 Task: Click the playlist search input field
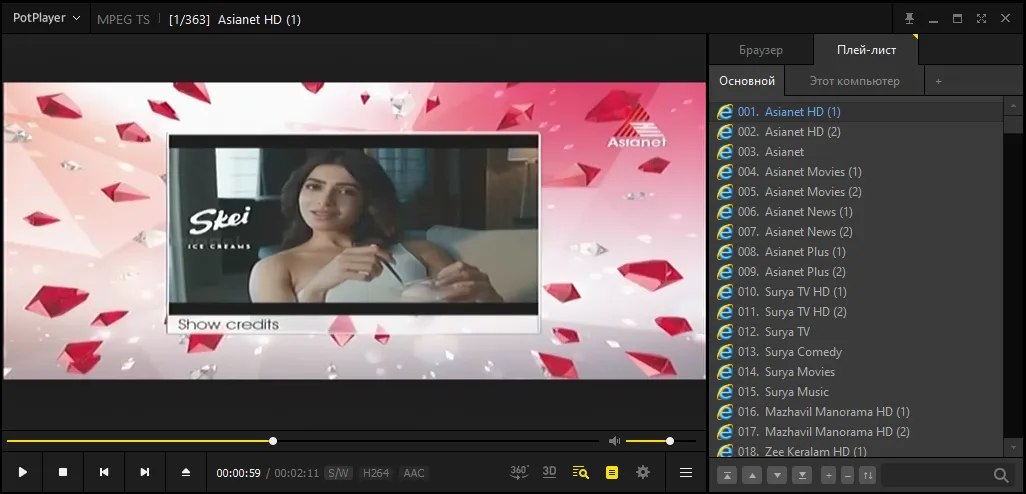coord(936,475)
